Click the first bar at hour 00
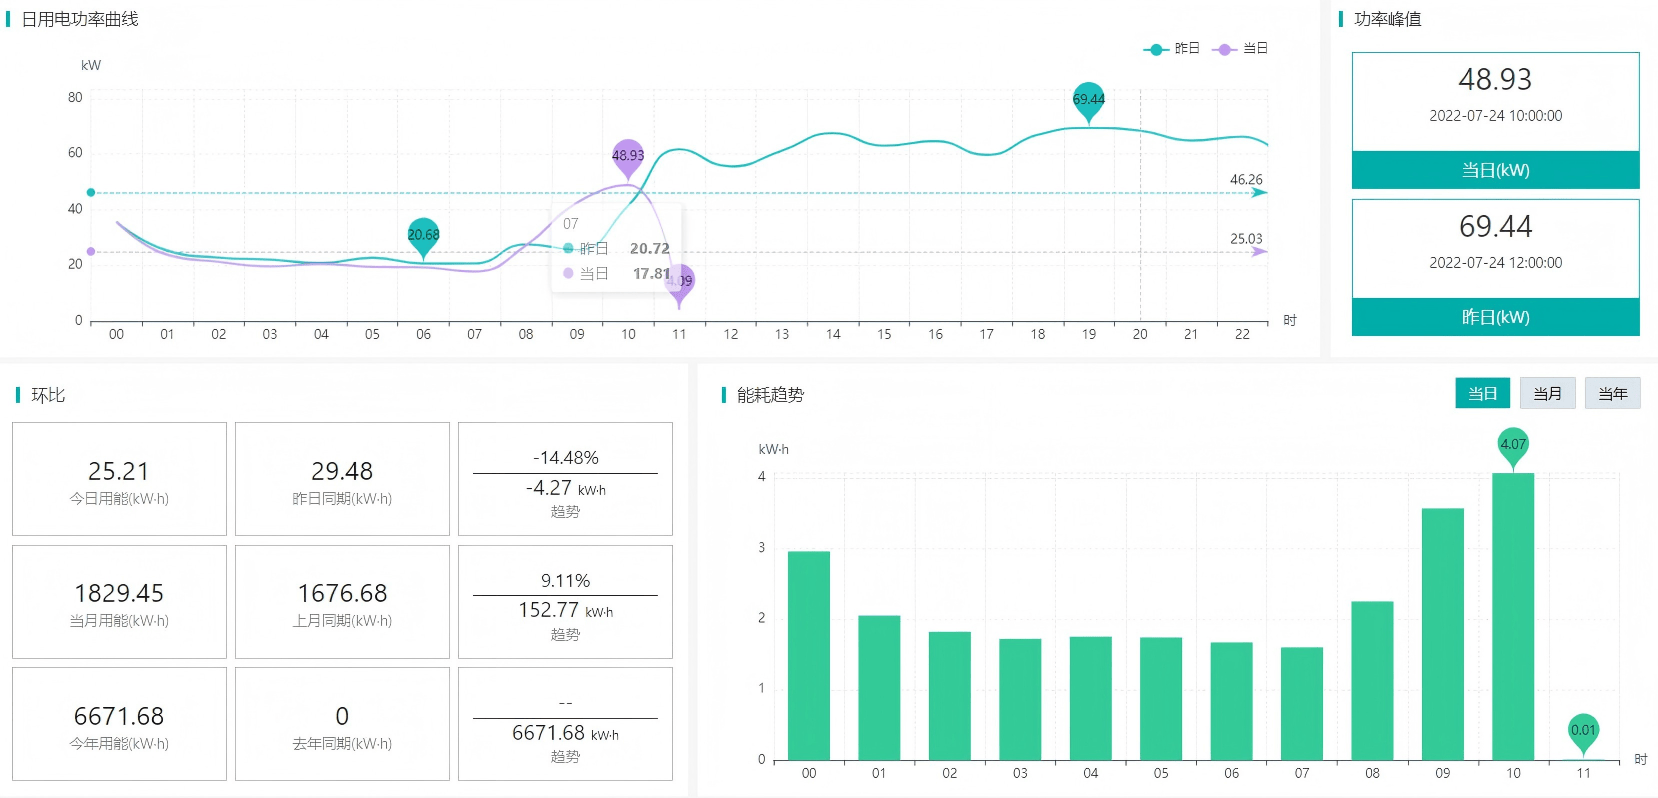This screenshot has height=798, width=1658. (809, 656)
